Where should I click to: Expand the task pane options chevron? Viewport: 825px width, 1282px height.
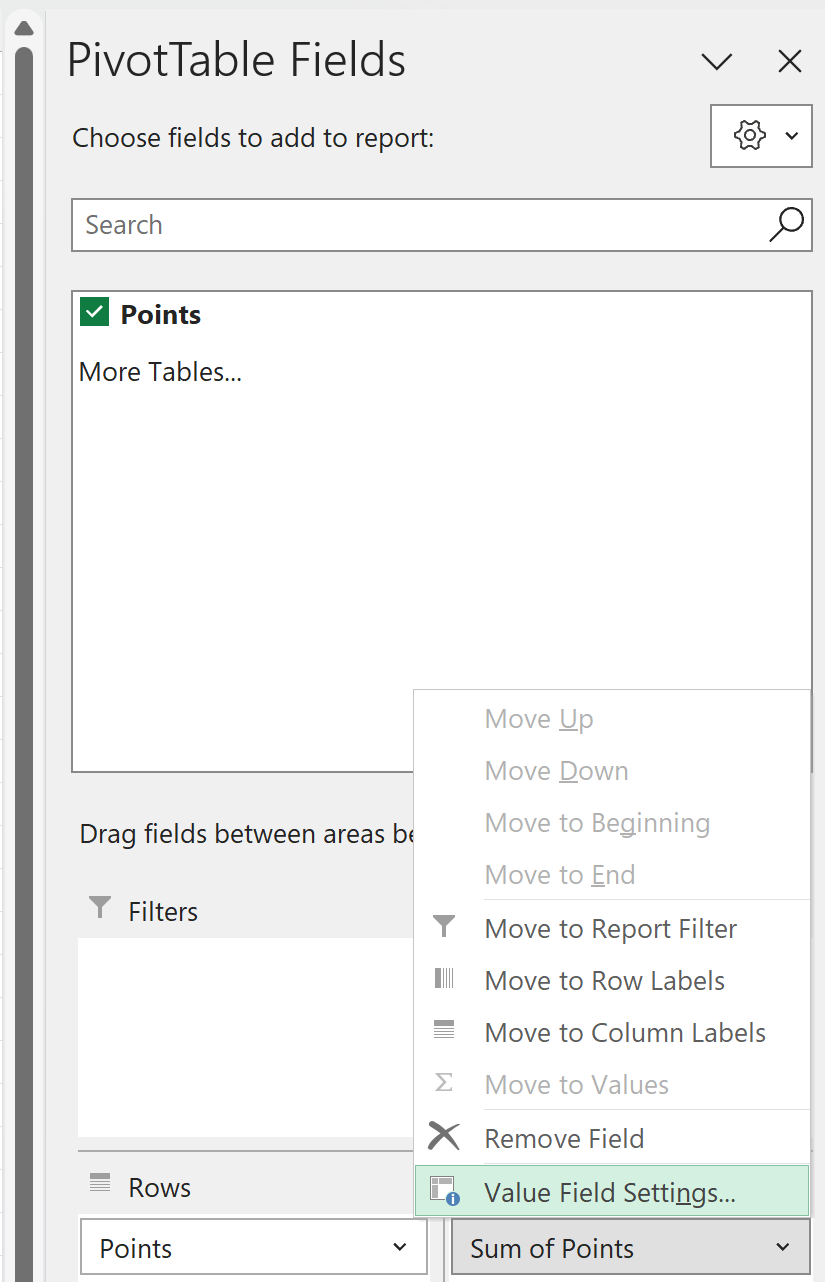point(717,62)
